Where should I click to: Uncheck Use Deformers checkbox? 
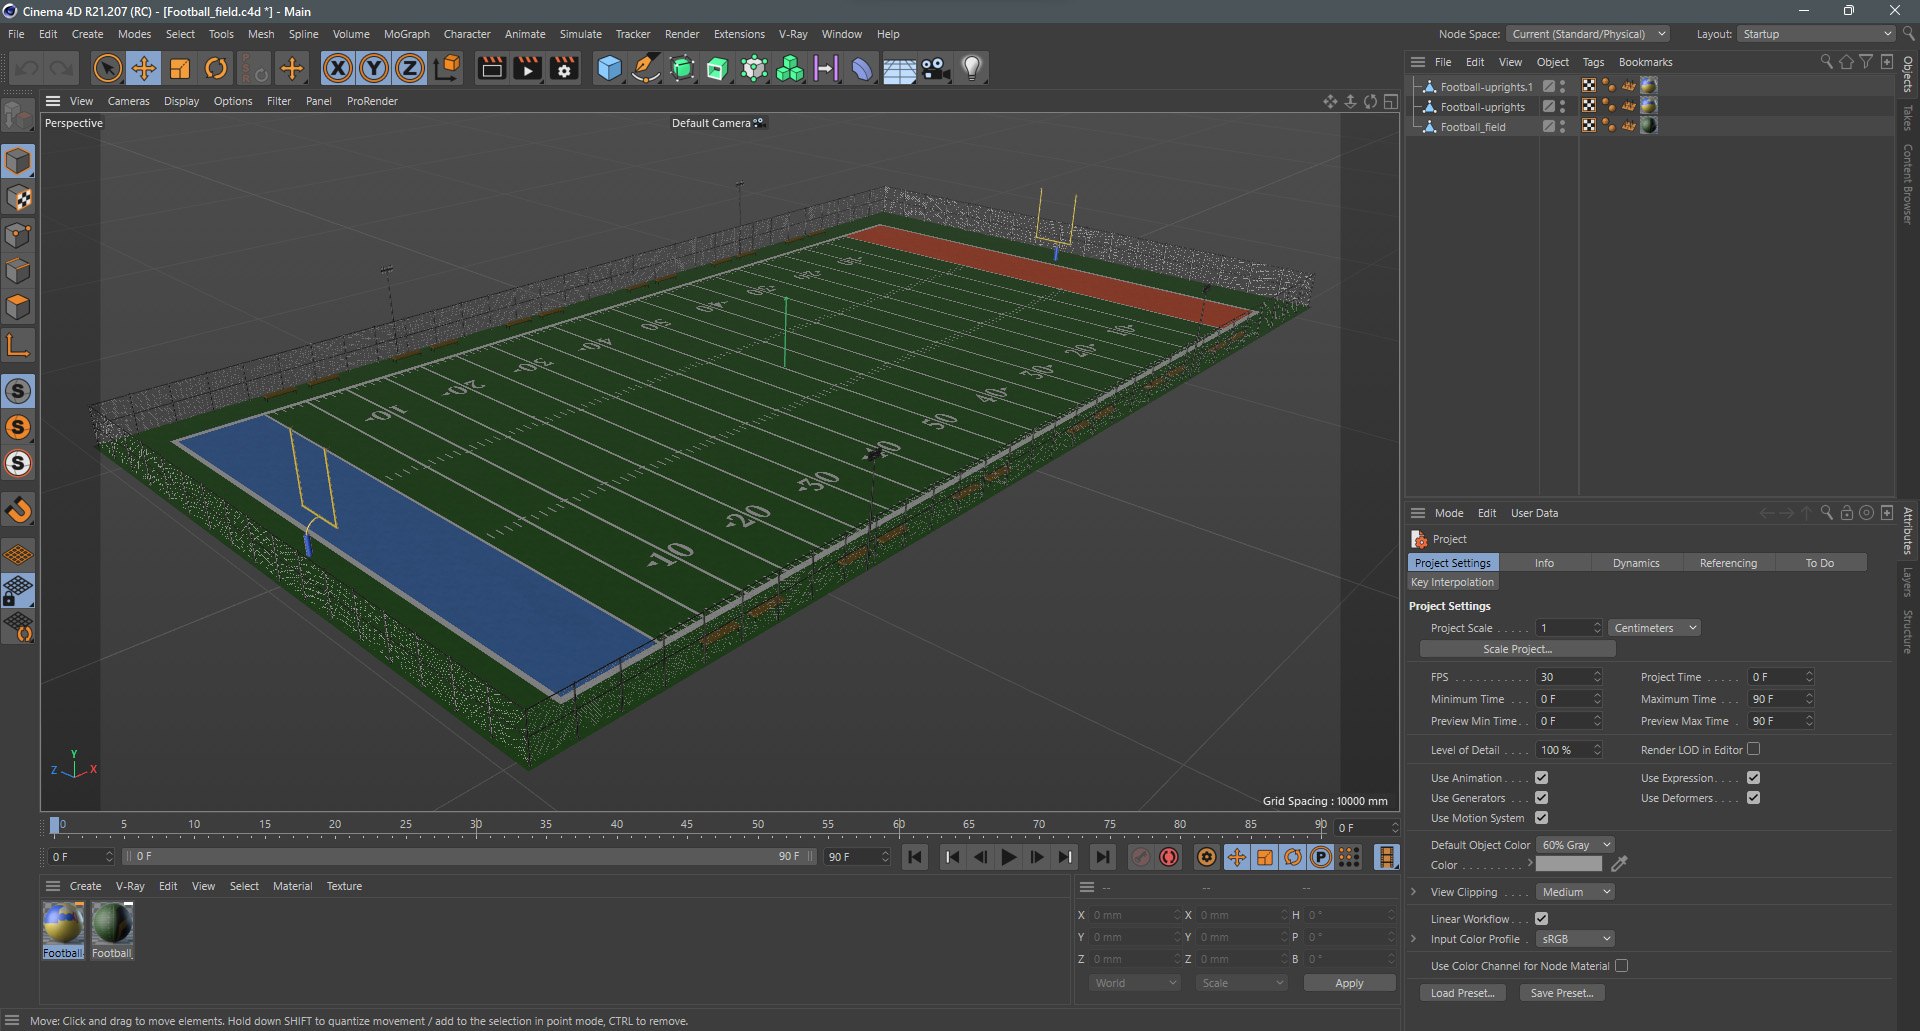[x=1753, y=798]
